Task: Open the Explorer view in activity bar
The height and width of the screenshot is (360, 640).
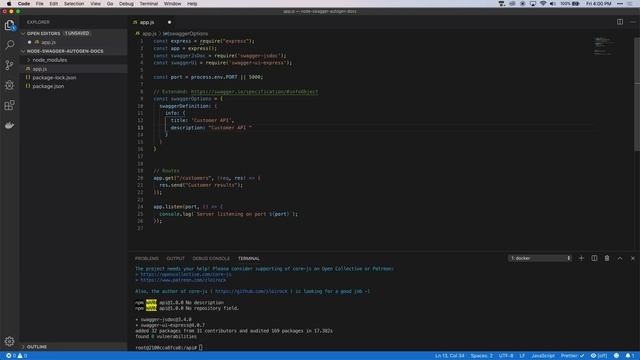Action: click(9, 25)
